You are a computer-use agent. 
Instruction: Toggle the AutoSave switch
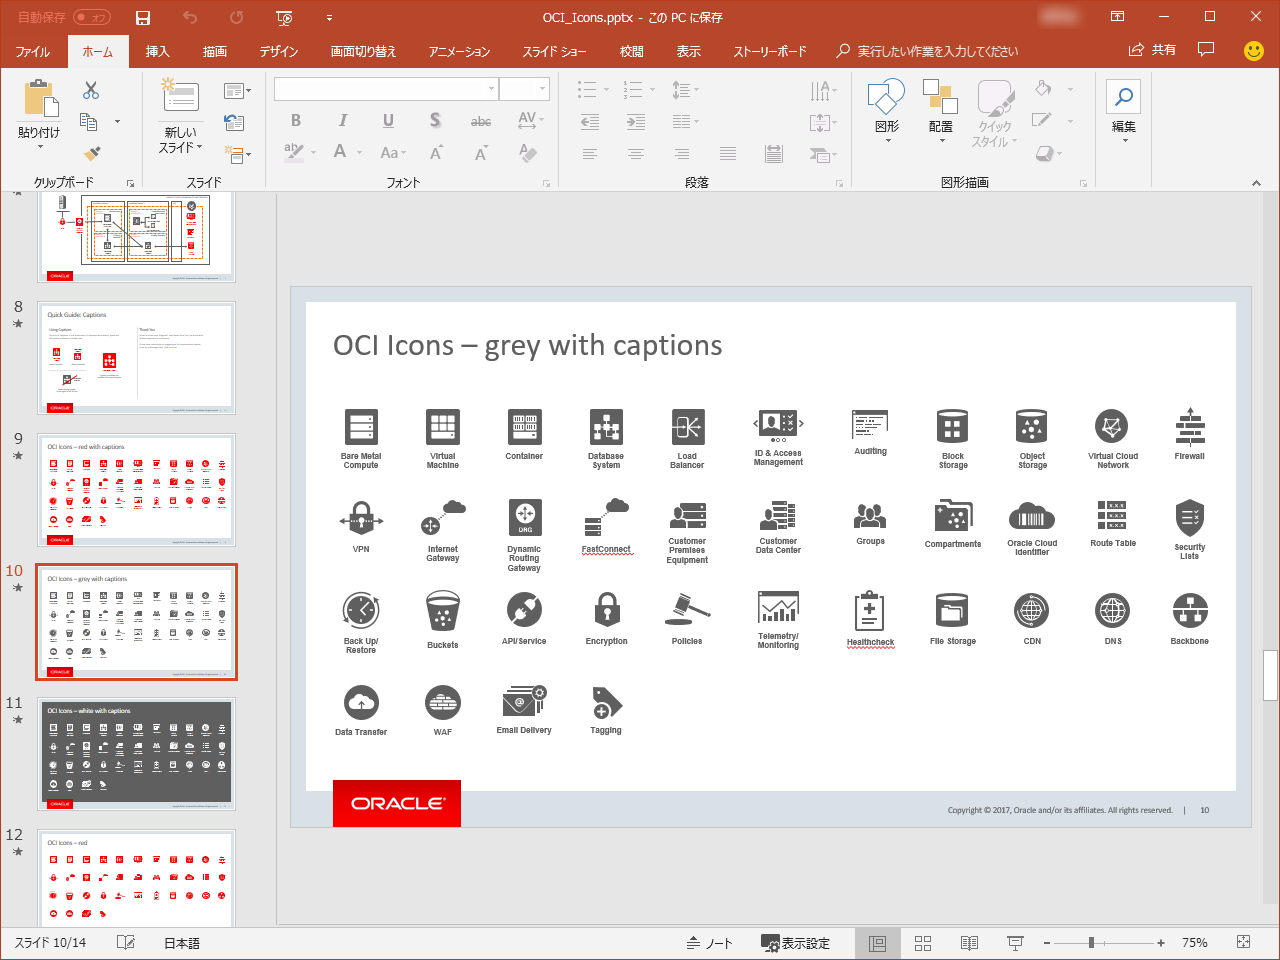(91, 18)
